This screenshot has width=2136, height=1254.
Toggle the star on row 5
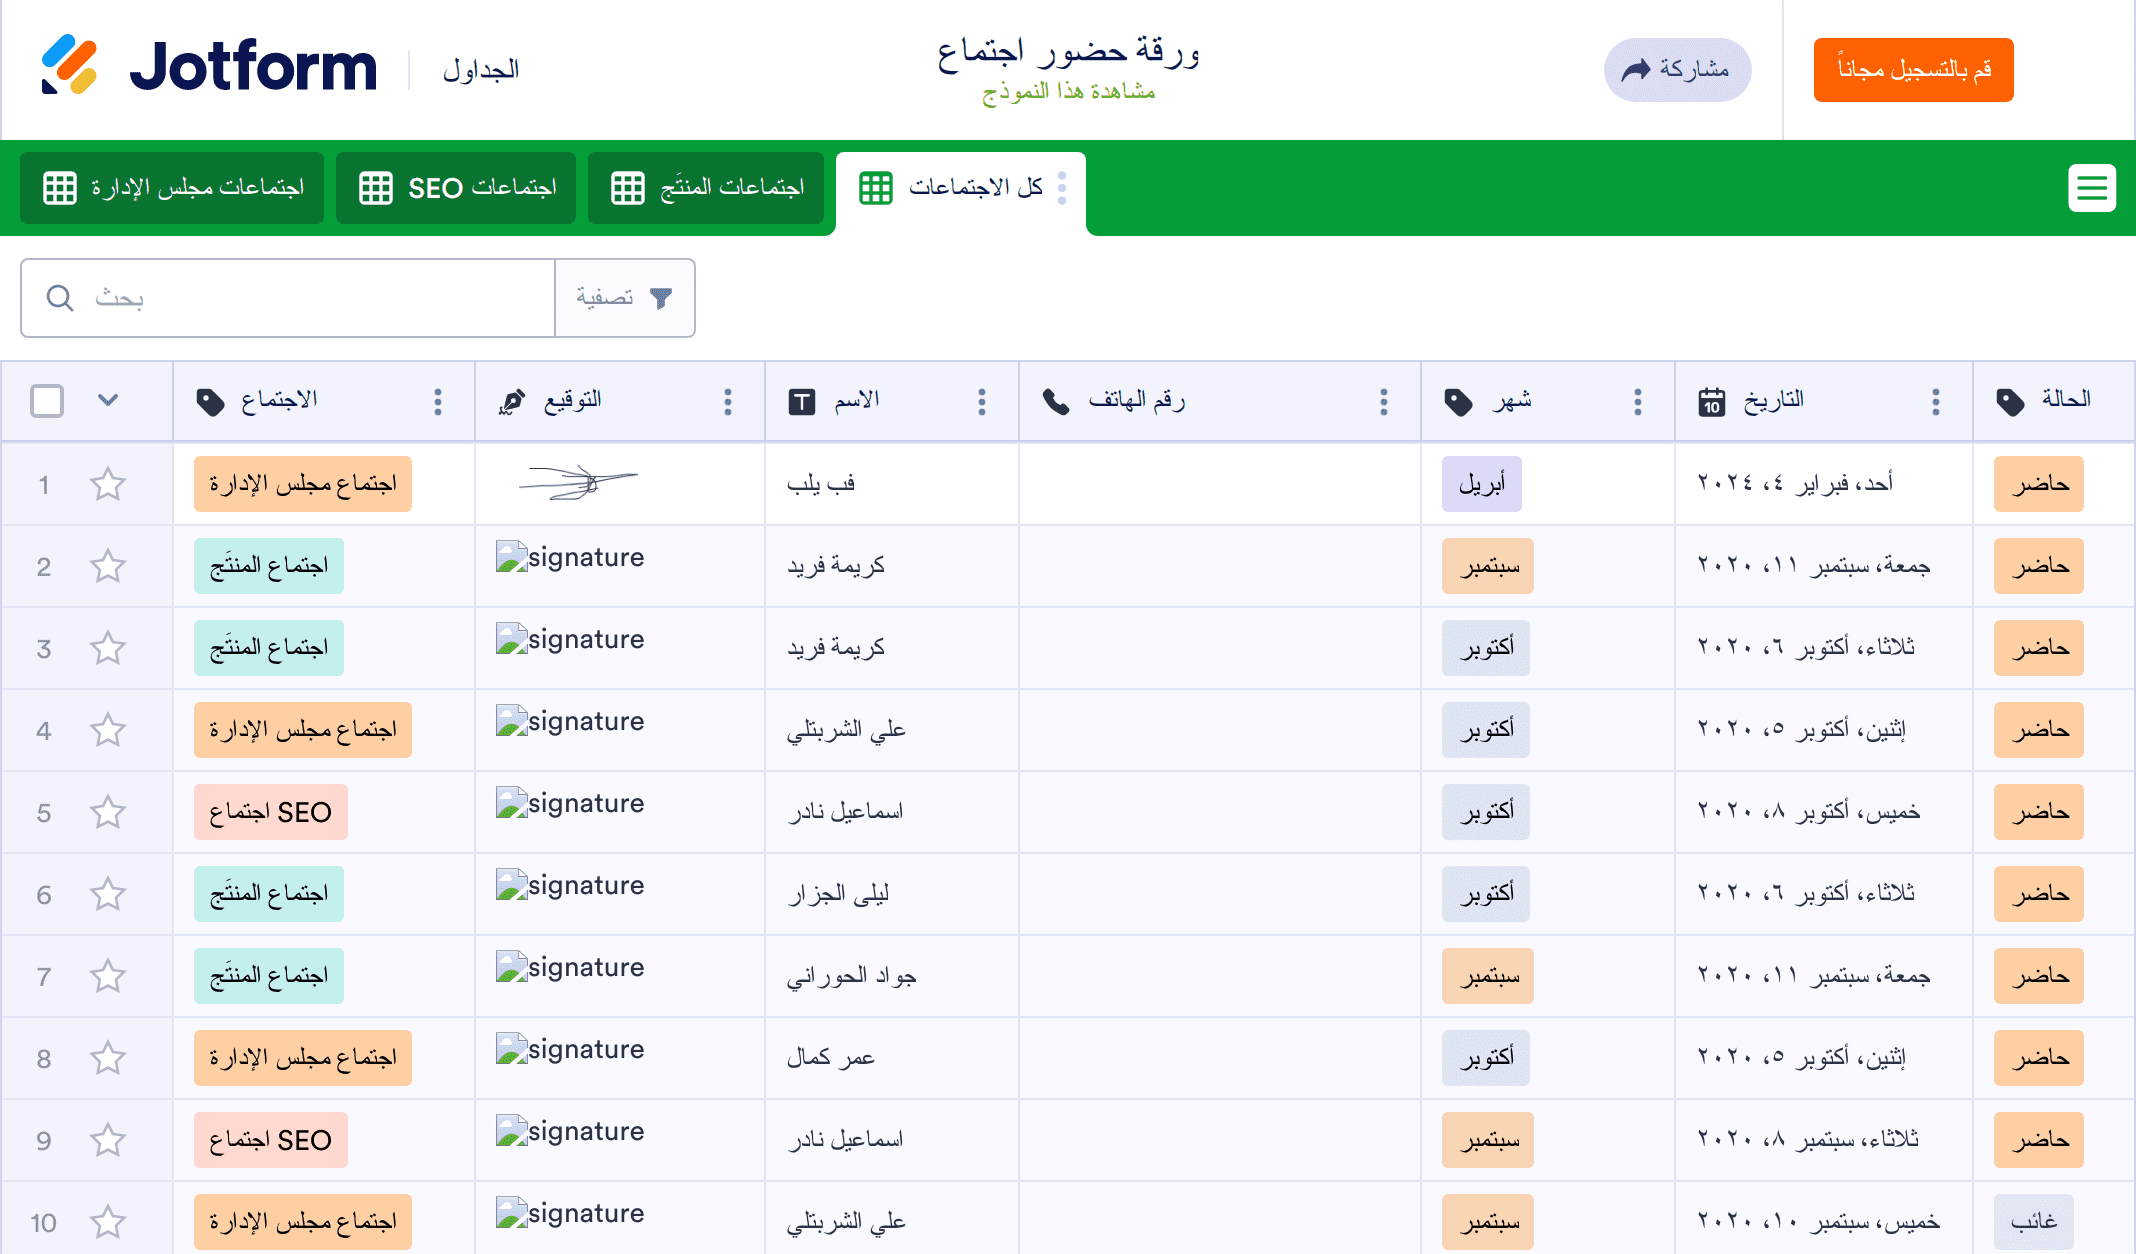(108, 813)
